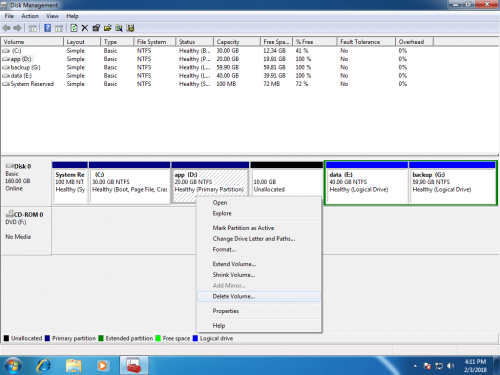Image resolution: width=500 pixels, height=375 pixels.
Task: Click the 59.90 GB capacity cell
Action: (228, 67)
